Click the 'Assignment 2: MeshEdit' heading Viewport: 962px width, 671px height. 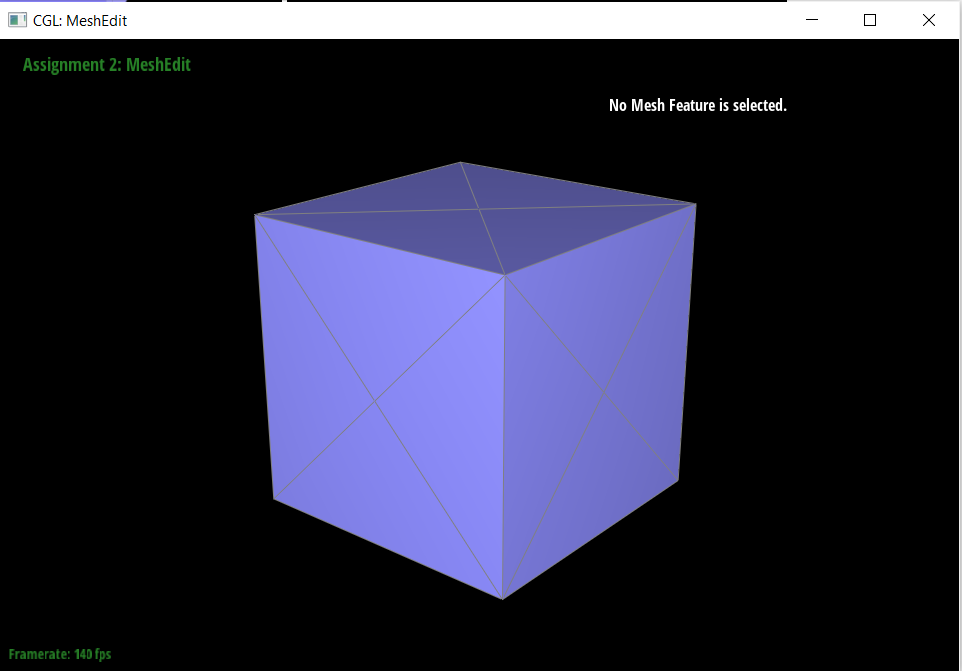pos(106,65)
